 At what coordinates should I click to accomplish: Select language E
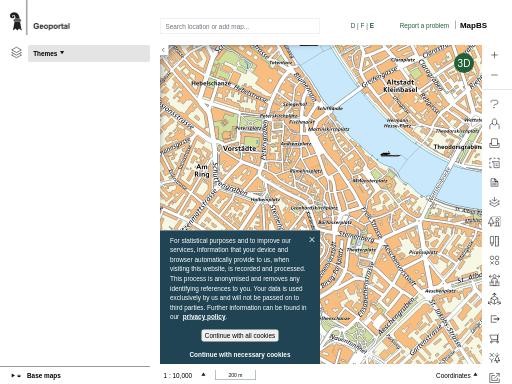[372, 26]
